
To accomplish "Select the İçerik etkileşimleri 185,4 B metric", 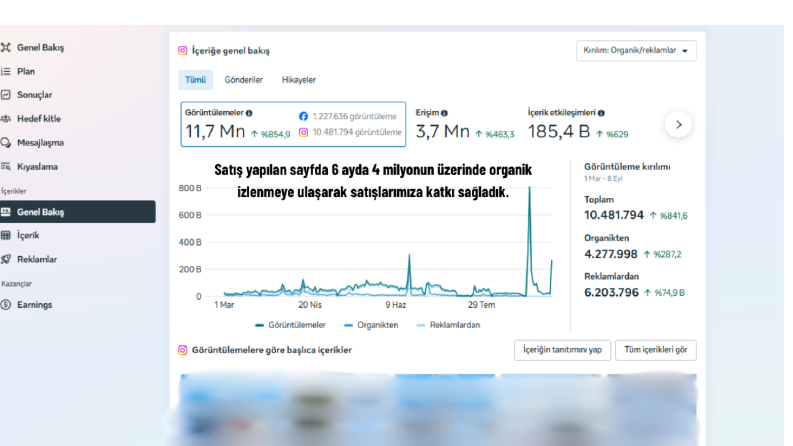I will coord(578,124).
